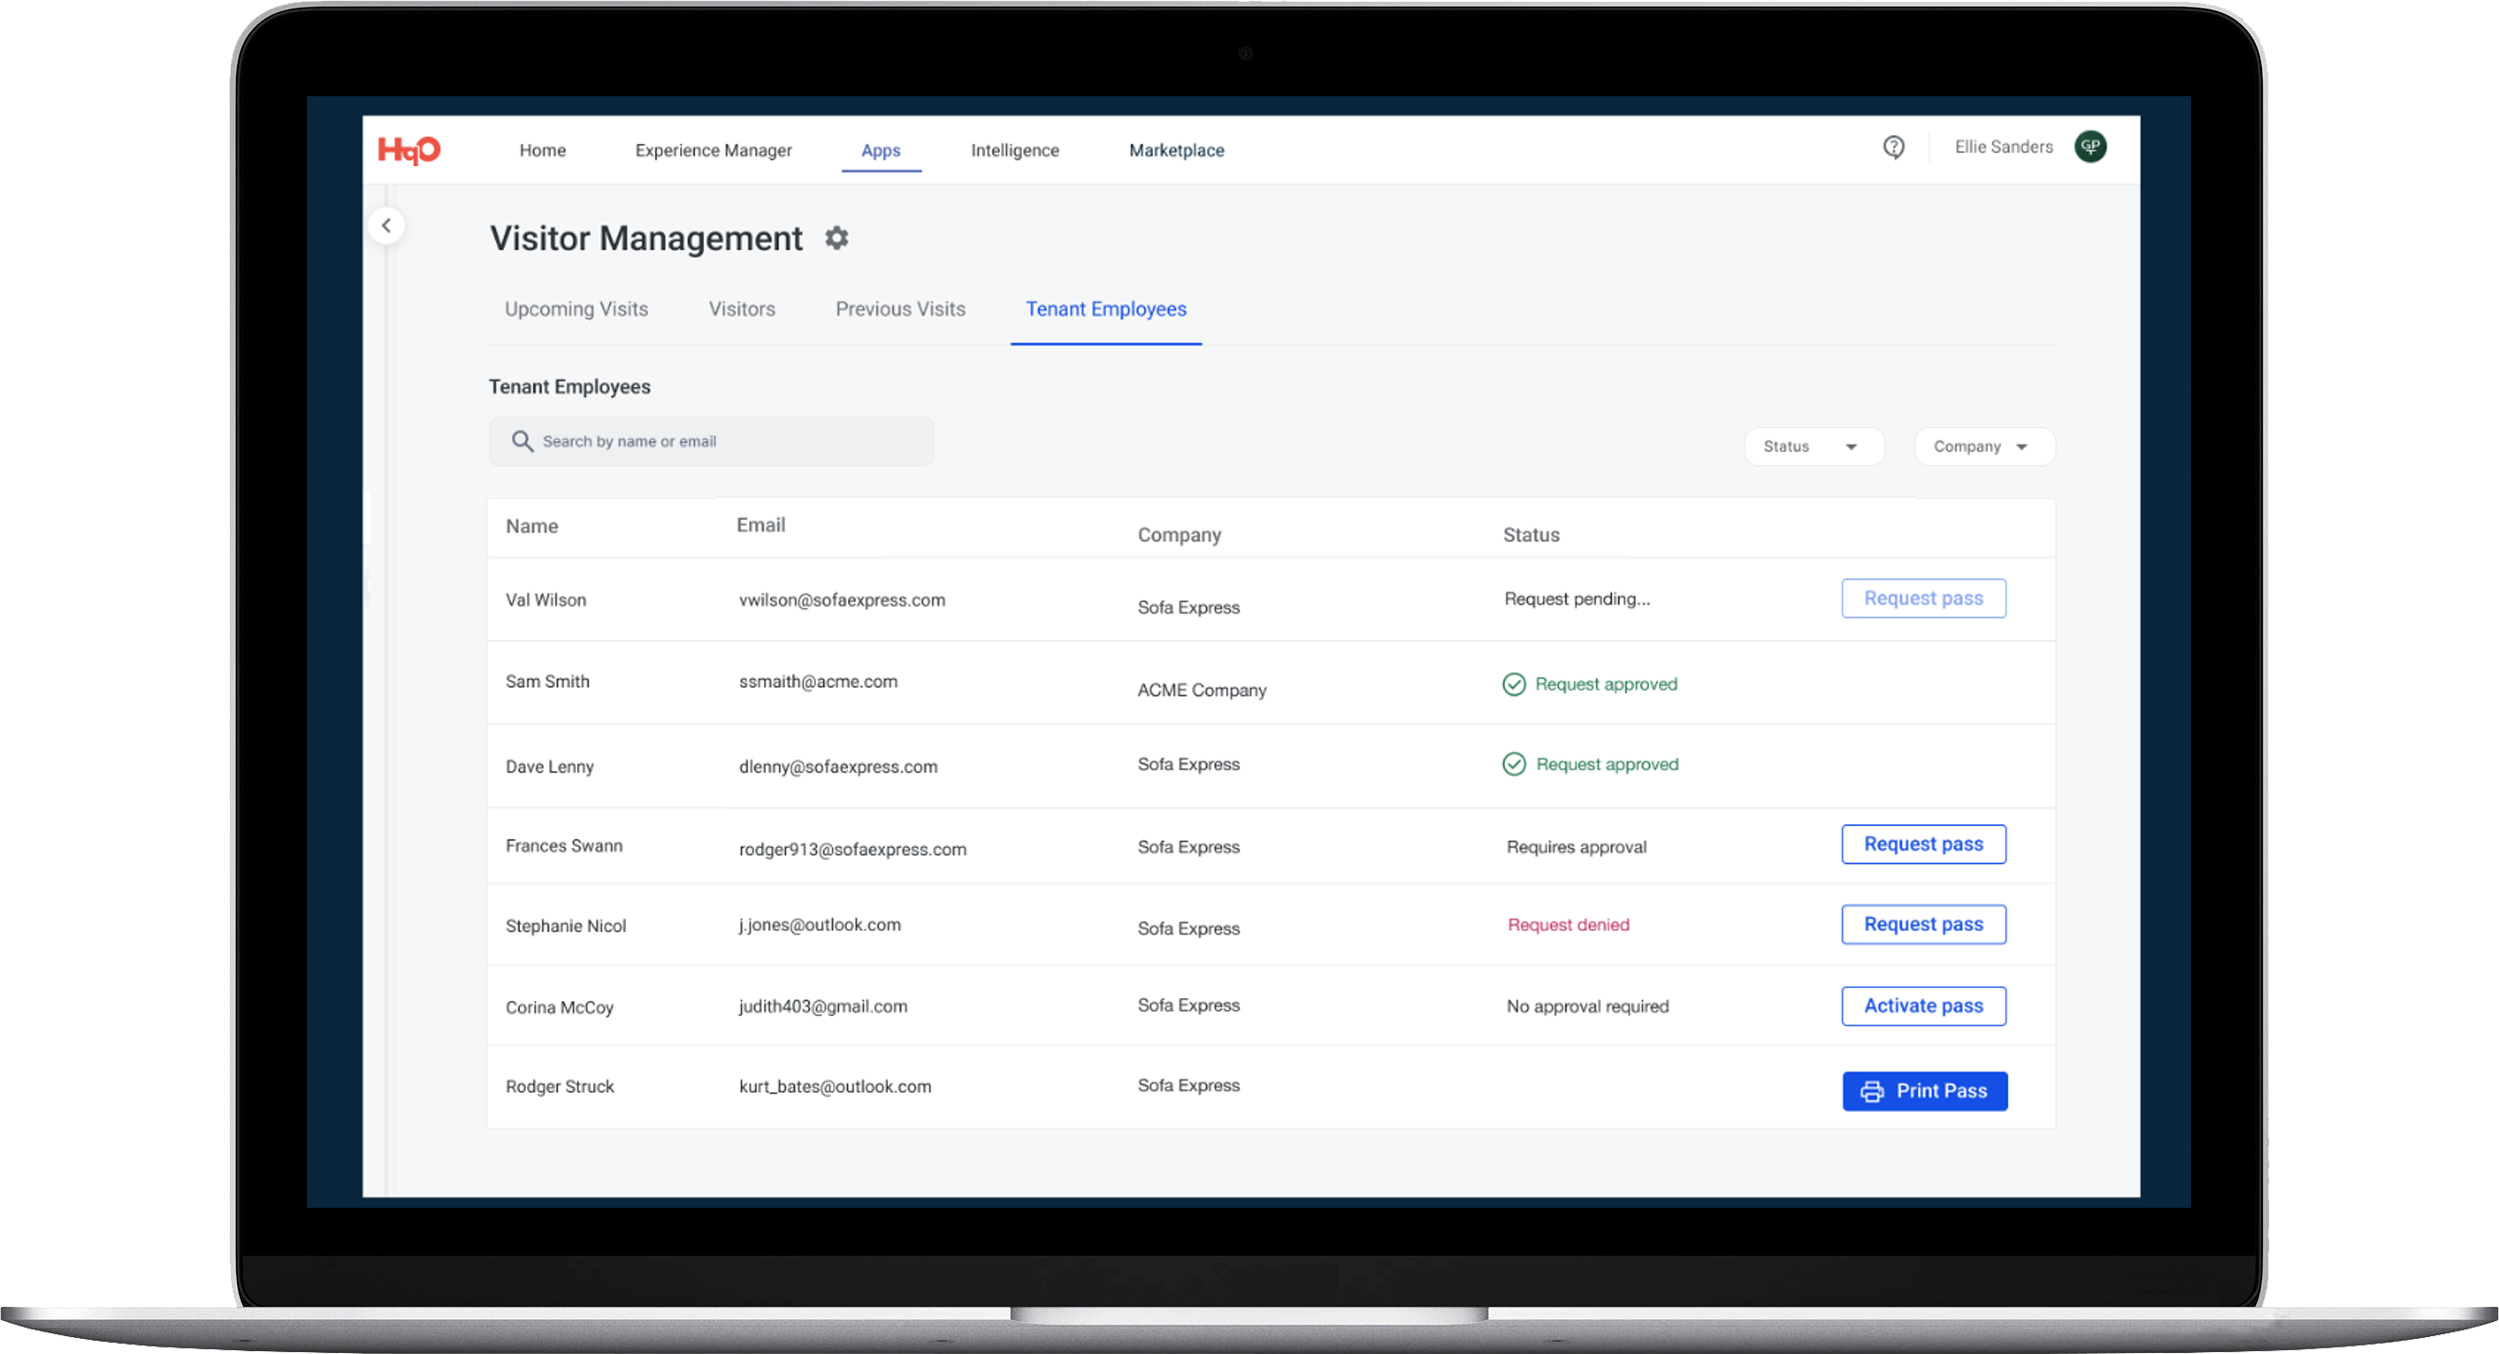The image size is (2499, 1354).
Task: Print pass for Rodger Struck
Action: pyautogui.click(x=1924, y=1091)
